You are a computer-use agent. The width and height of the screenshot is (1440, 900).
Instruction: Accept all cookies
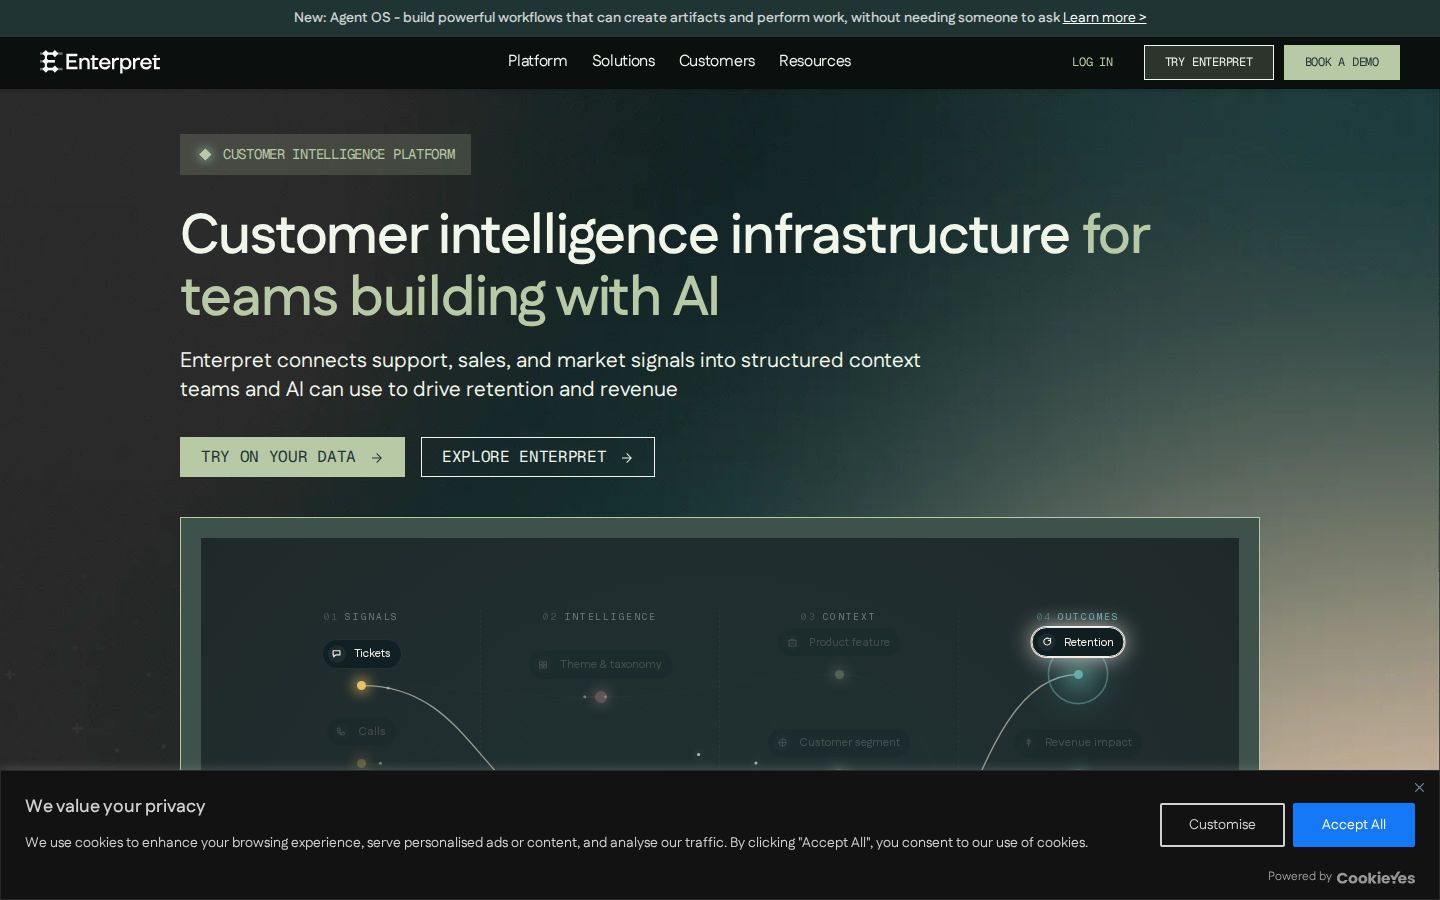(1353, 825)
